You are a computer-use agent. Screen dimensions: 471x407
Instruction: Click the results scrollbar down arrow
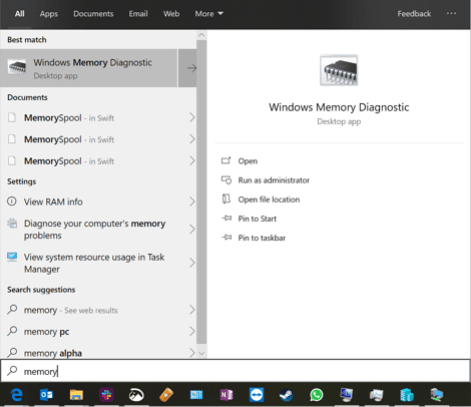pos(201,353)
